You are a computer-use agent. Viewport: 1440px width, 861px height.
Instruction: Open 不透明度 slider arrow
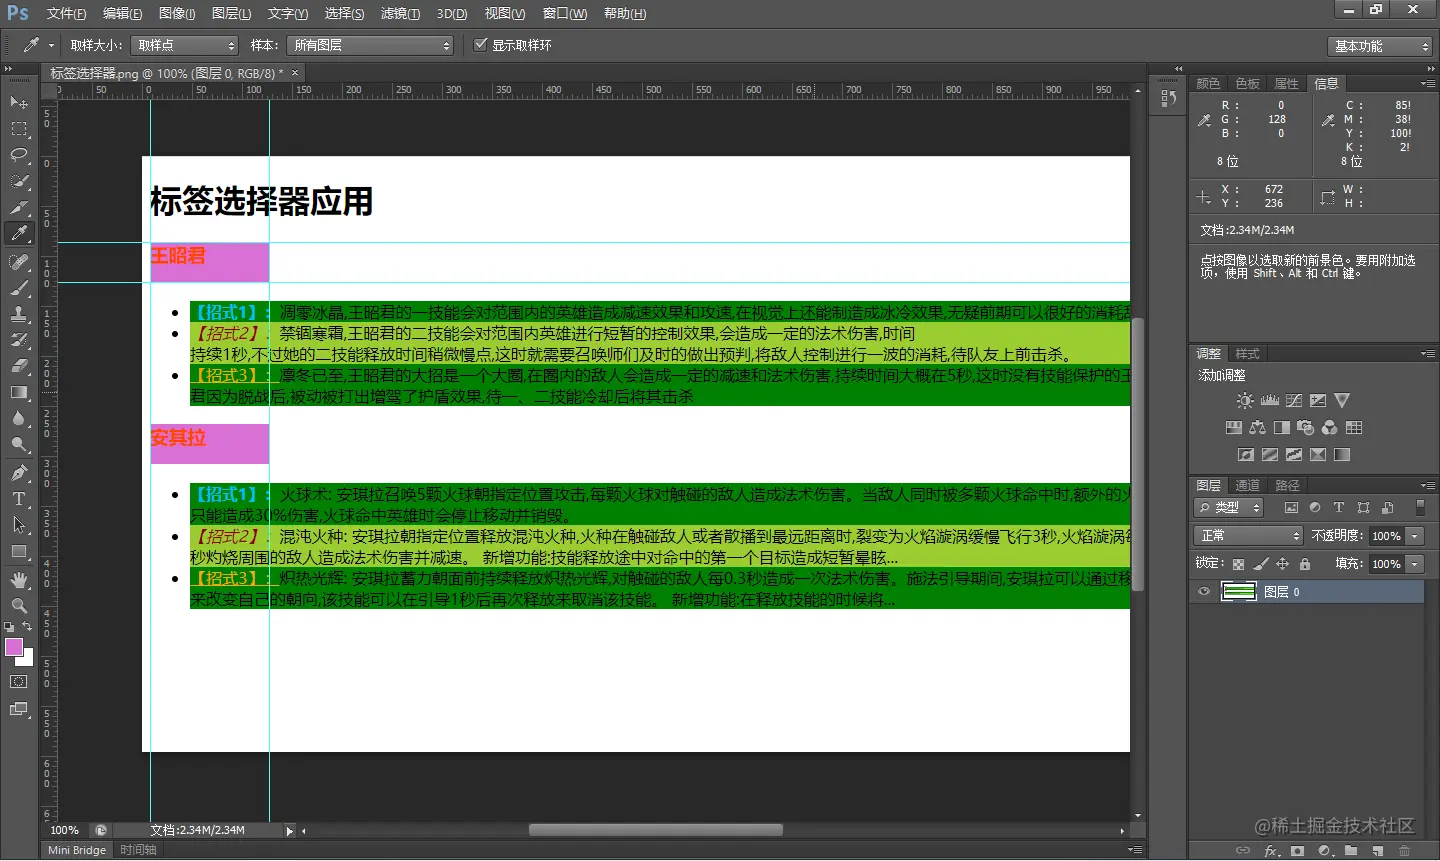tap(1415, 536)
